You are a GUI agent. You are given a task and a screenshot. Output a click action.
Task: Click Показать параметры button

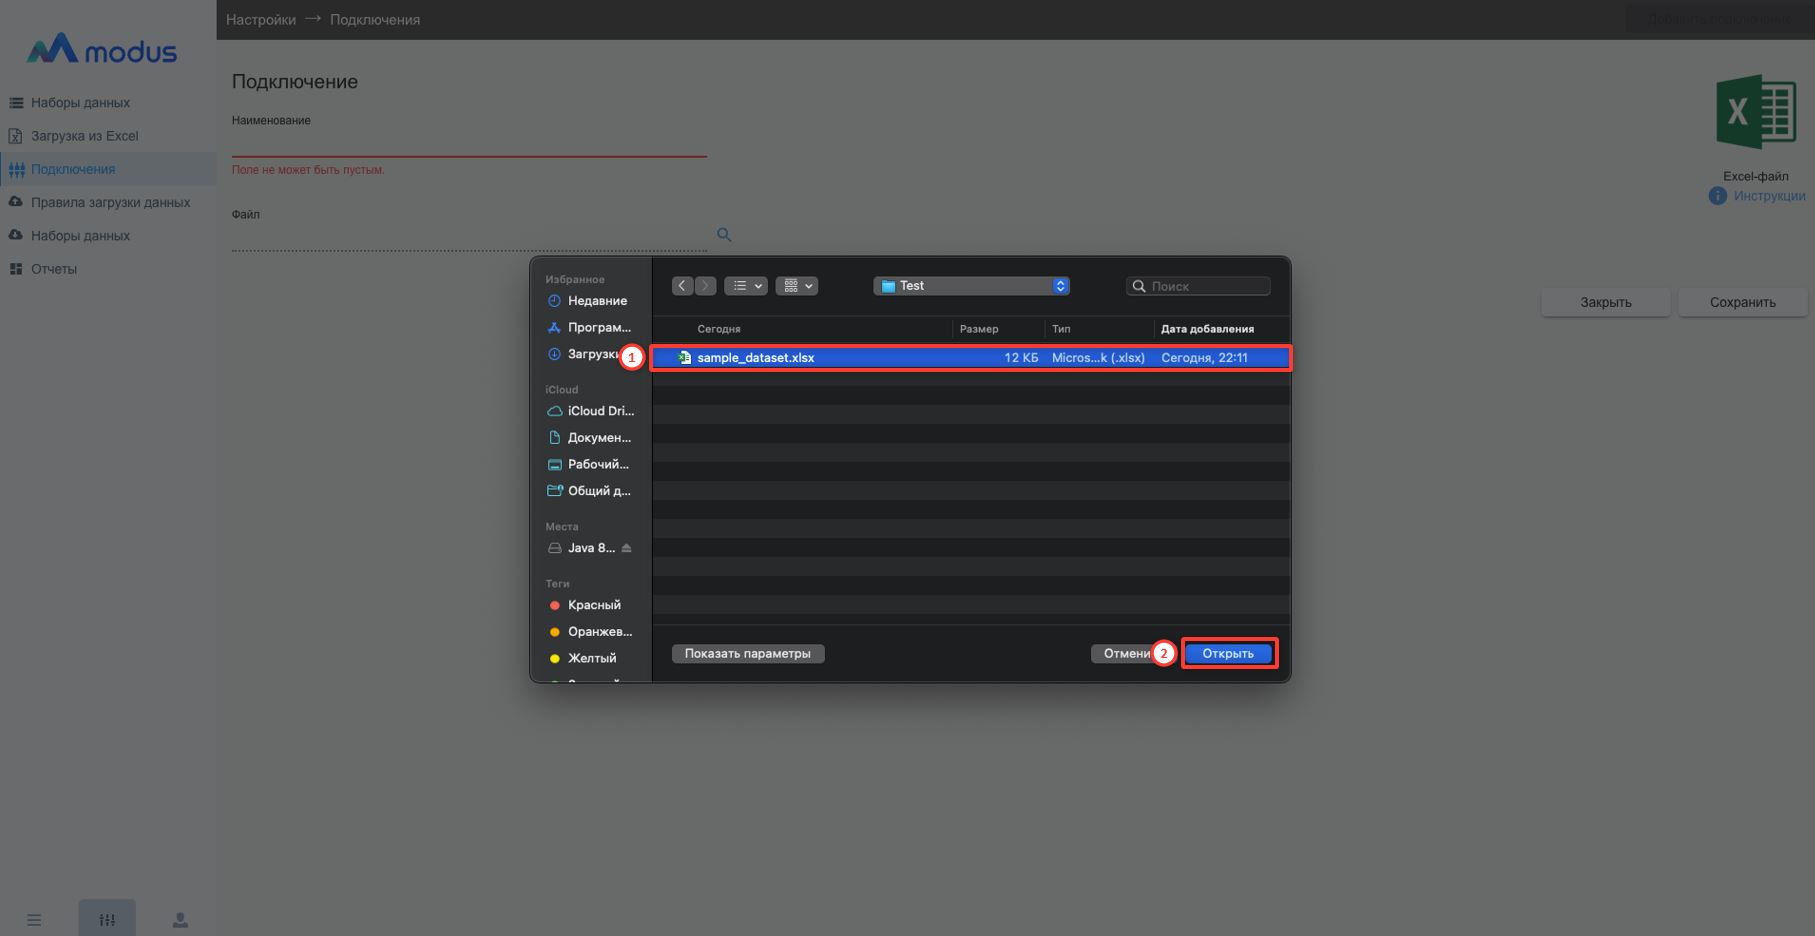pyautogui.click(x=748, y=654)
